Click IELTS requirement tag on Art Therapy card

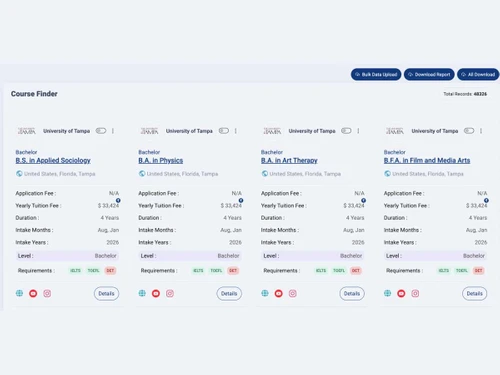[321, 270]
